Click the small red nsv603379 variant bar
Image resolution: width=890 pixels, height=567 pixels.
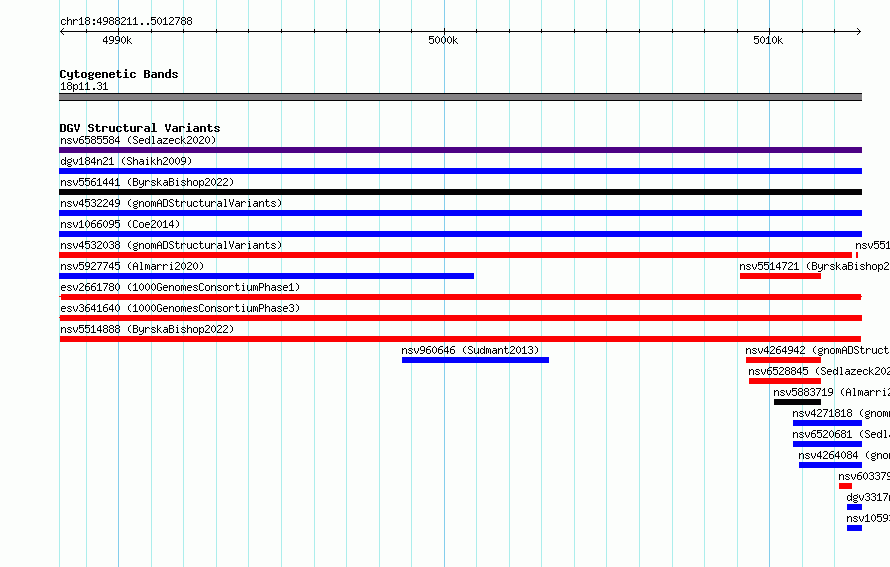pyautogui.click(x=845, y=486)
